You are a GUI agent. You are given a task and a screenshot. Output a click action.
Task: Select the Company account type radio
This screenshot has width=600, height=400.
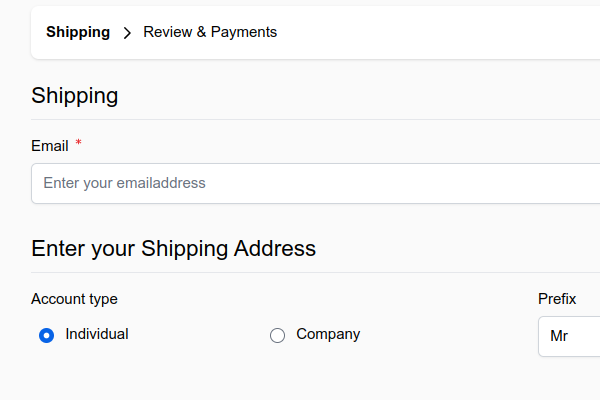[277, 335]
